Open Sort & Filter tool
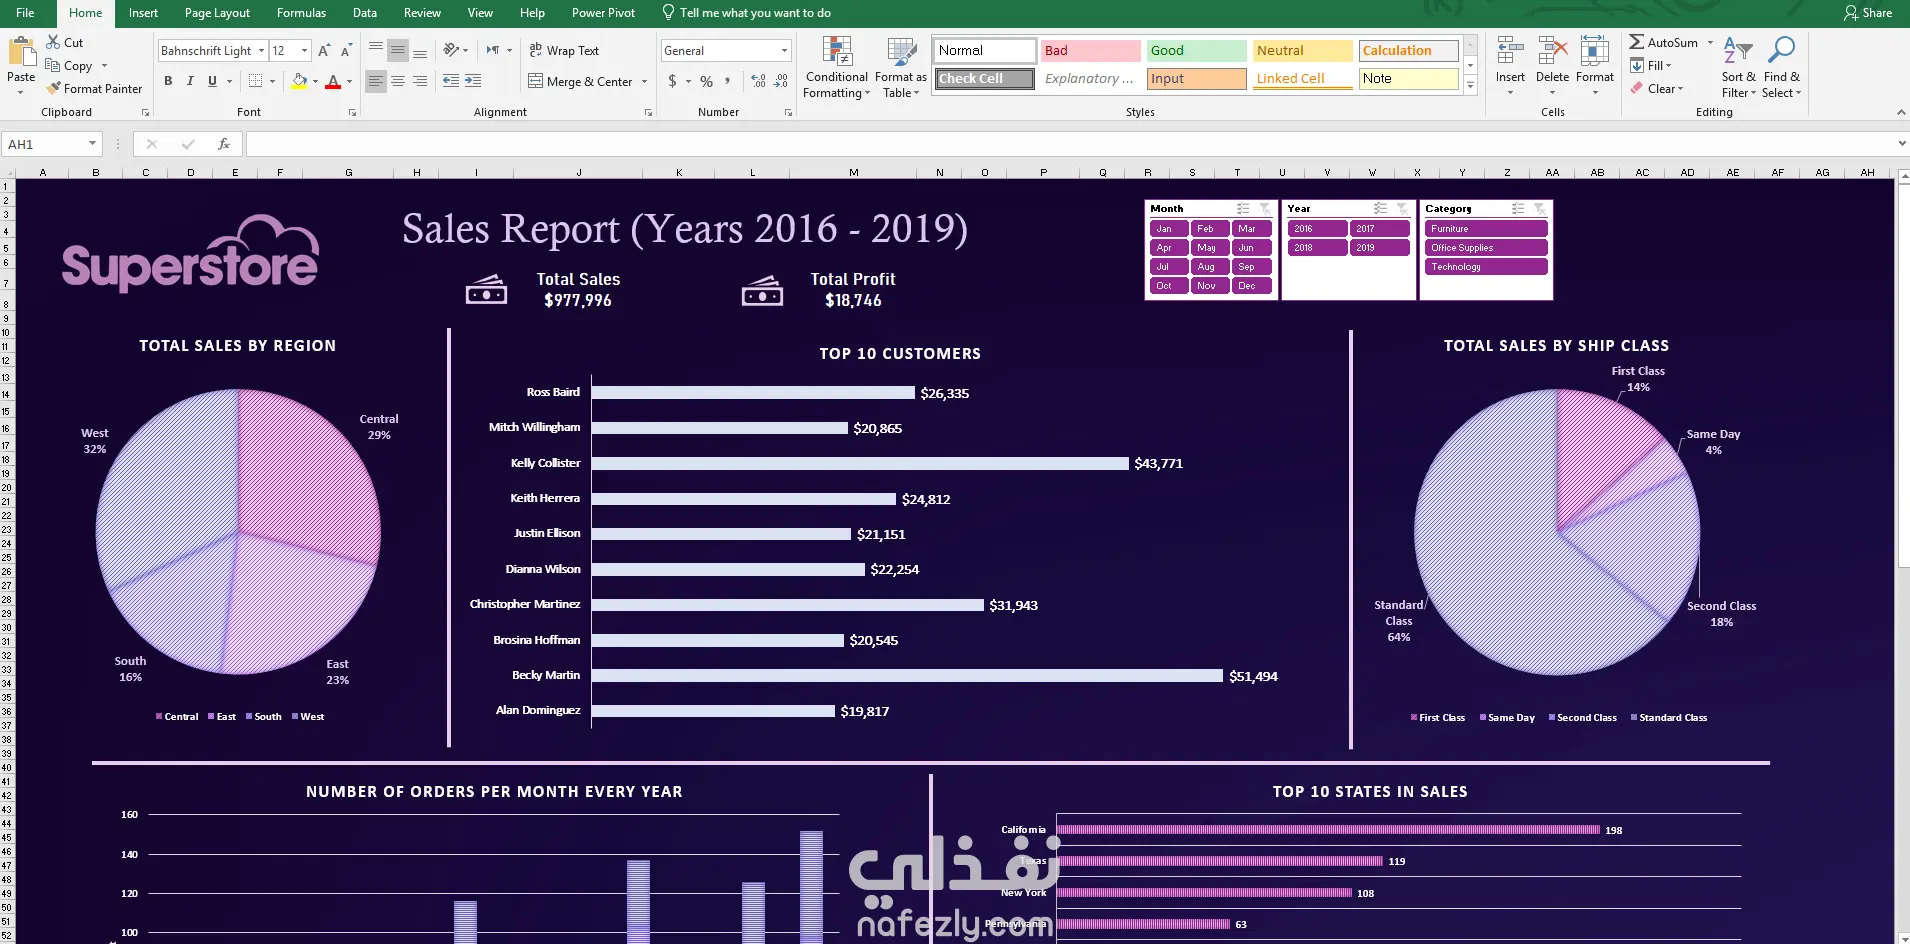The image size is (1910, 944). 1738,68
